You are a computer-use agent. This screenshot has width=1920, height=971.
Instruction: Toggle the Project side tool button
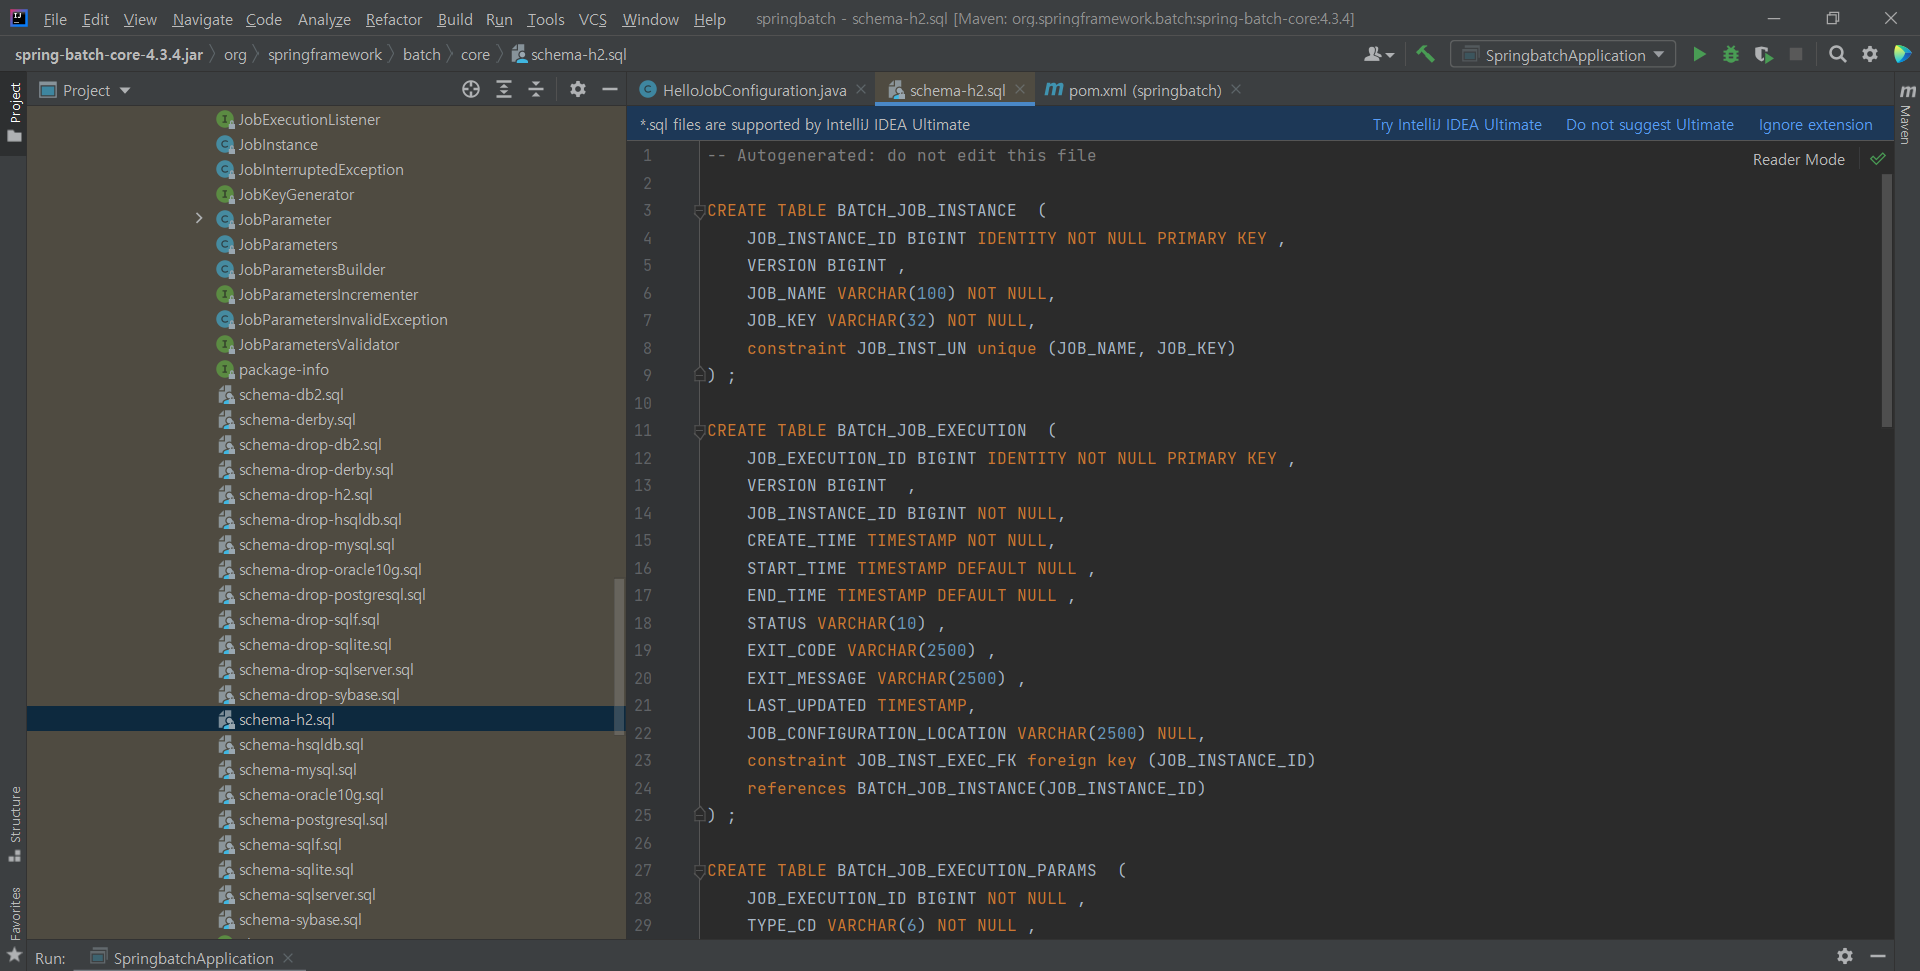[14, 112]
